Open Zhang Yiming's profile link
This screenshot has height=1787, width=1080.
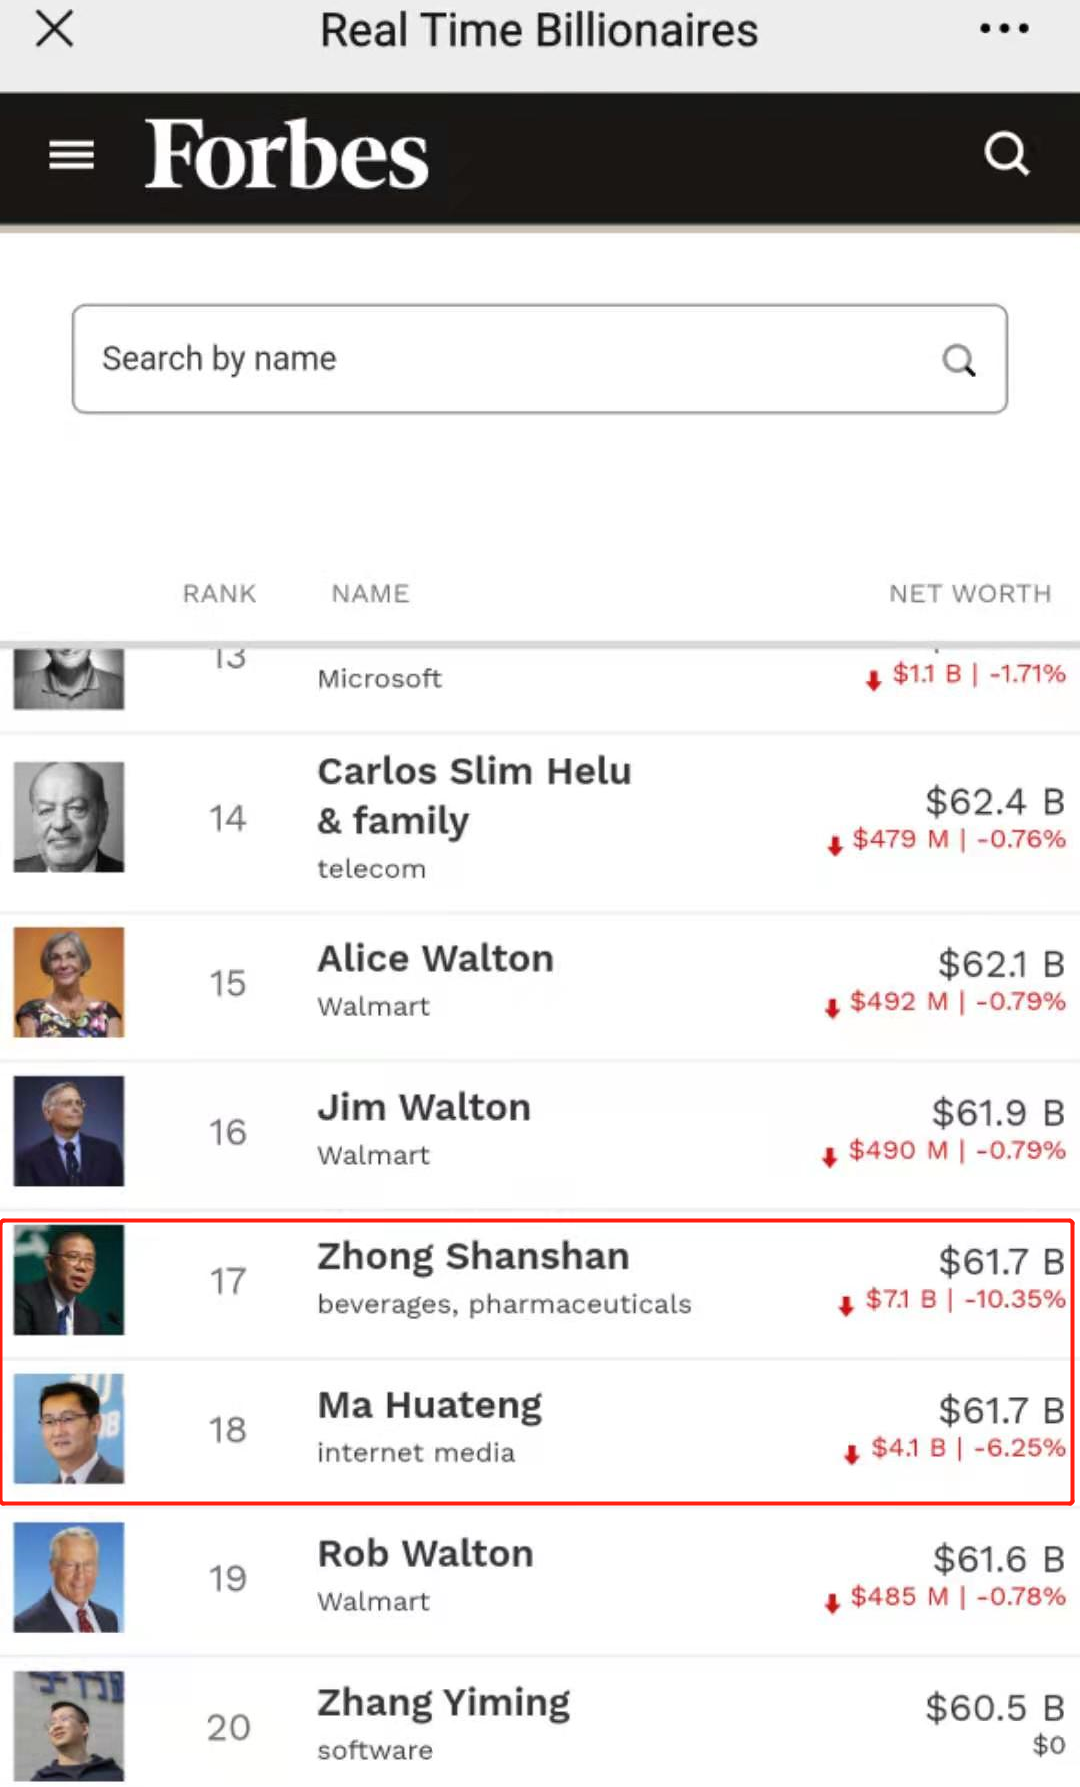pyautogui.click(x=443, y=1702)
